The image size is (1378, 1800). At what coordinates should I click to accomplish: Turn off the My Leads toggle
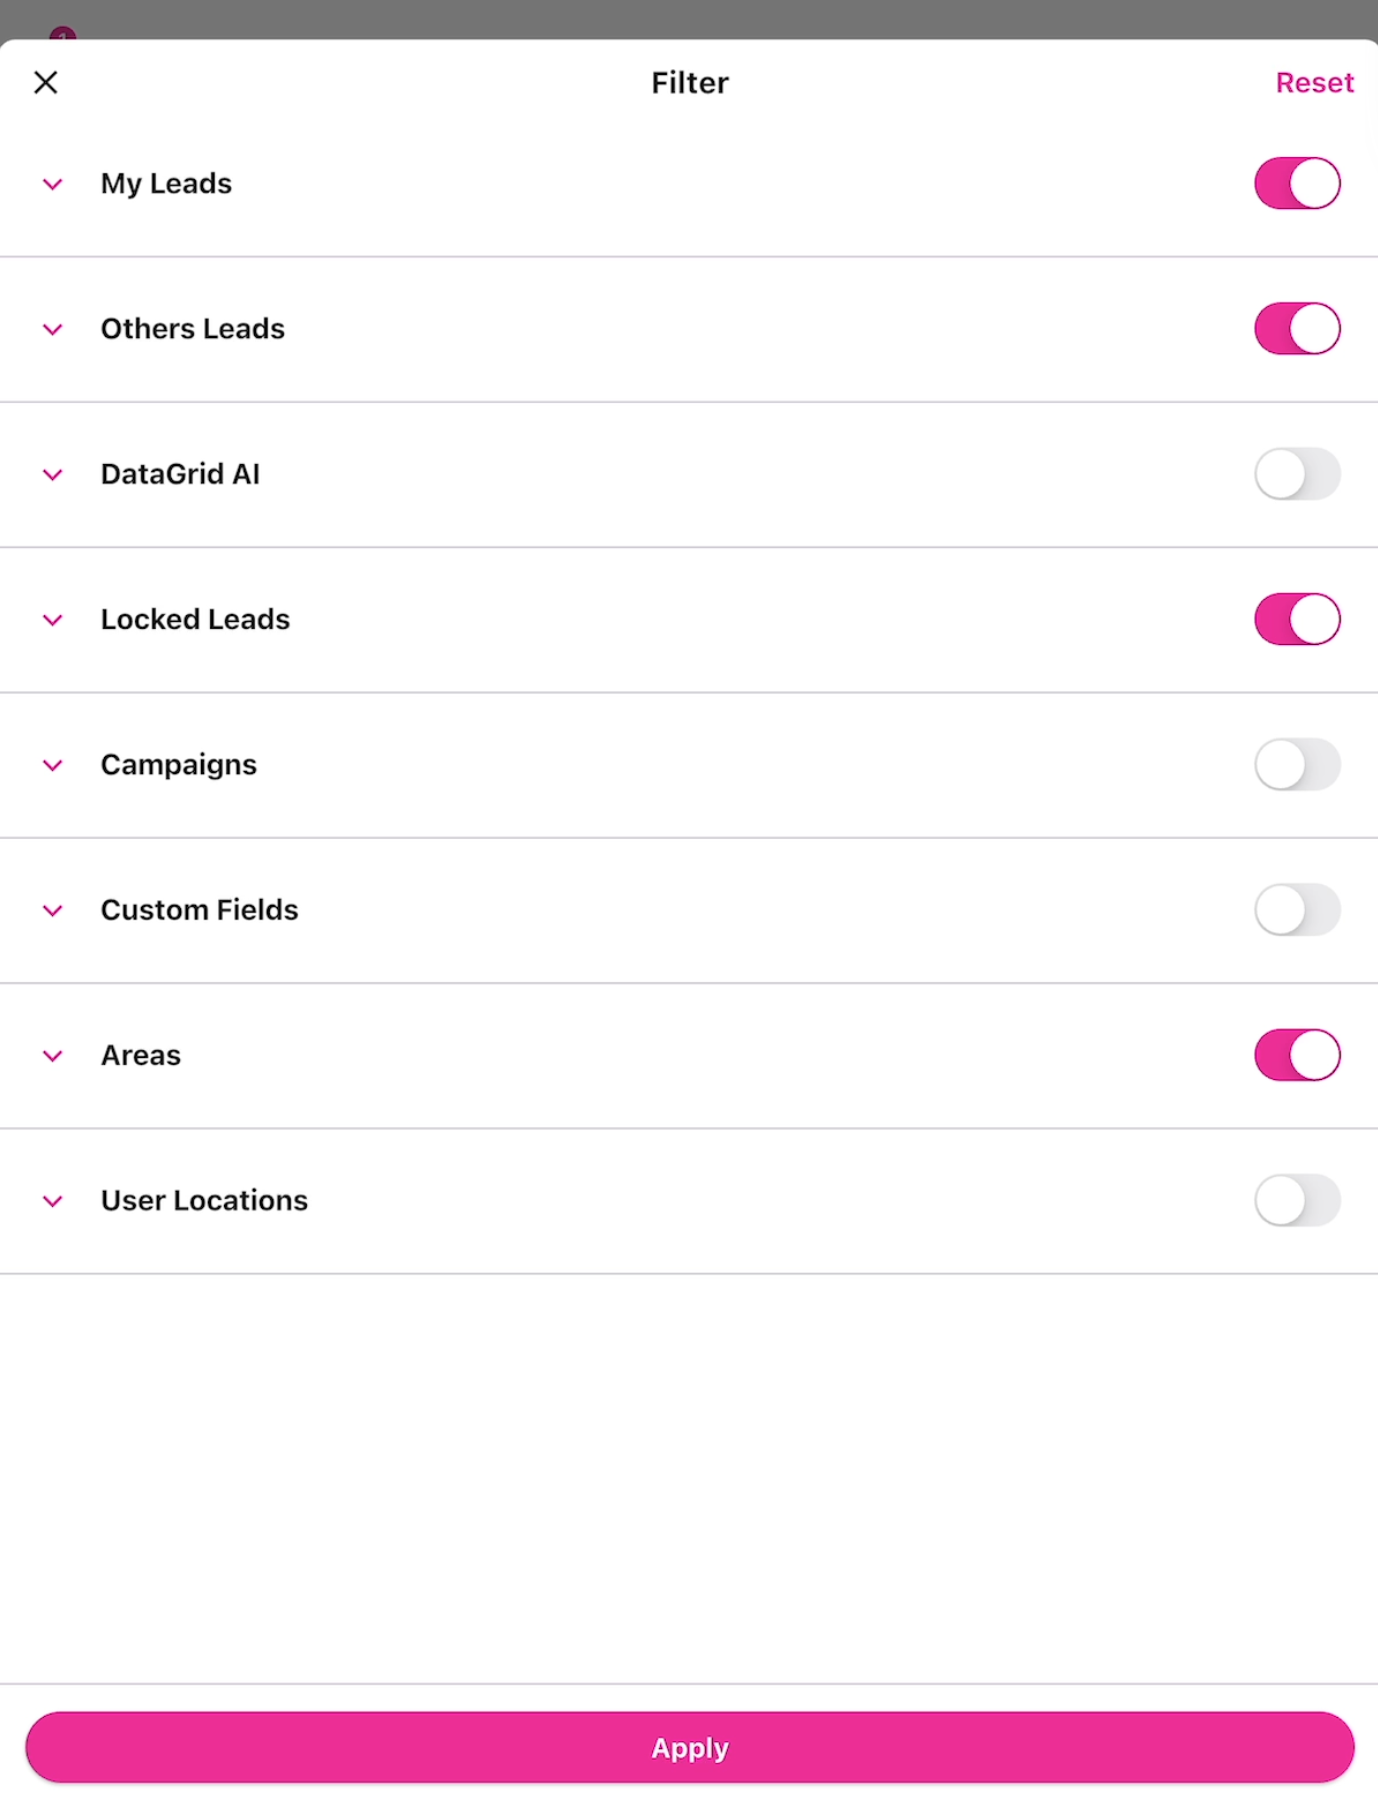pyautogui.click(x=1297, y=183)
